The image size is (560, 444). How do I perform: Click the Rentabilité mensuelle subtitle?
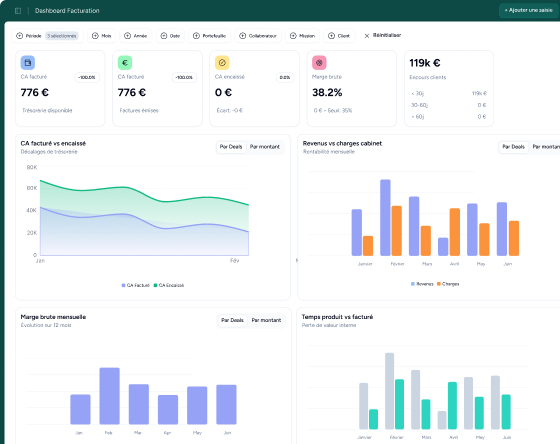coord(329,152)
